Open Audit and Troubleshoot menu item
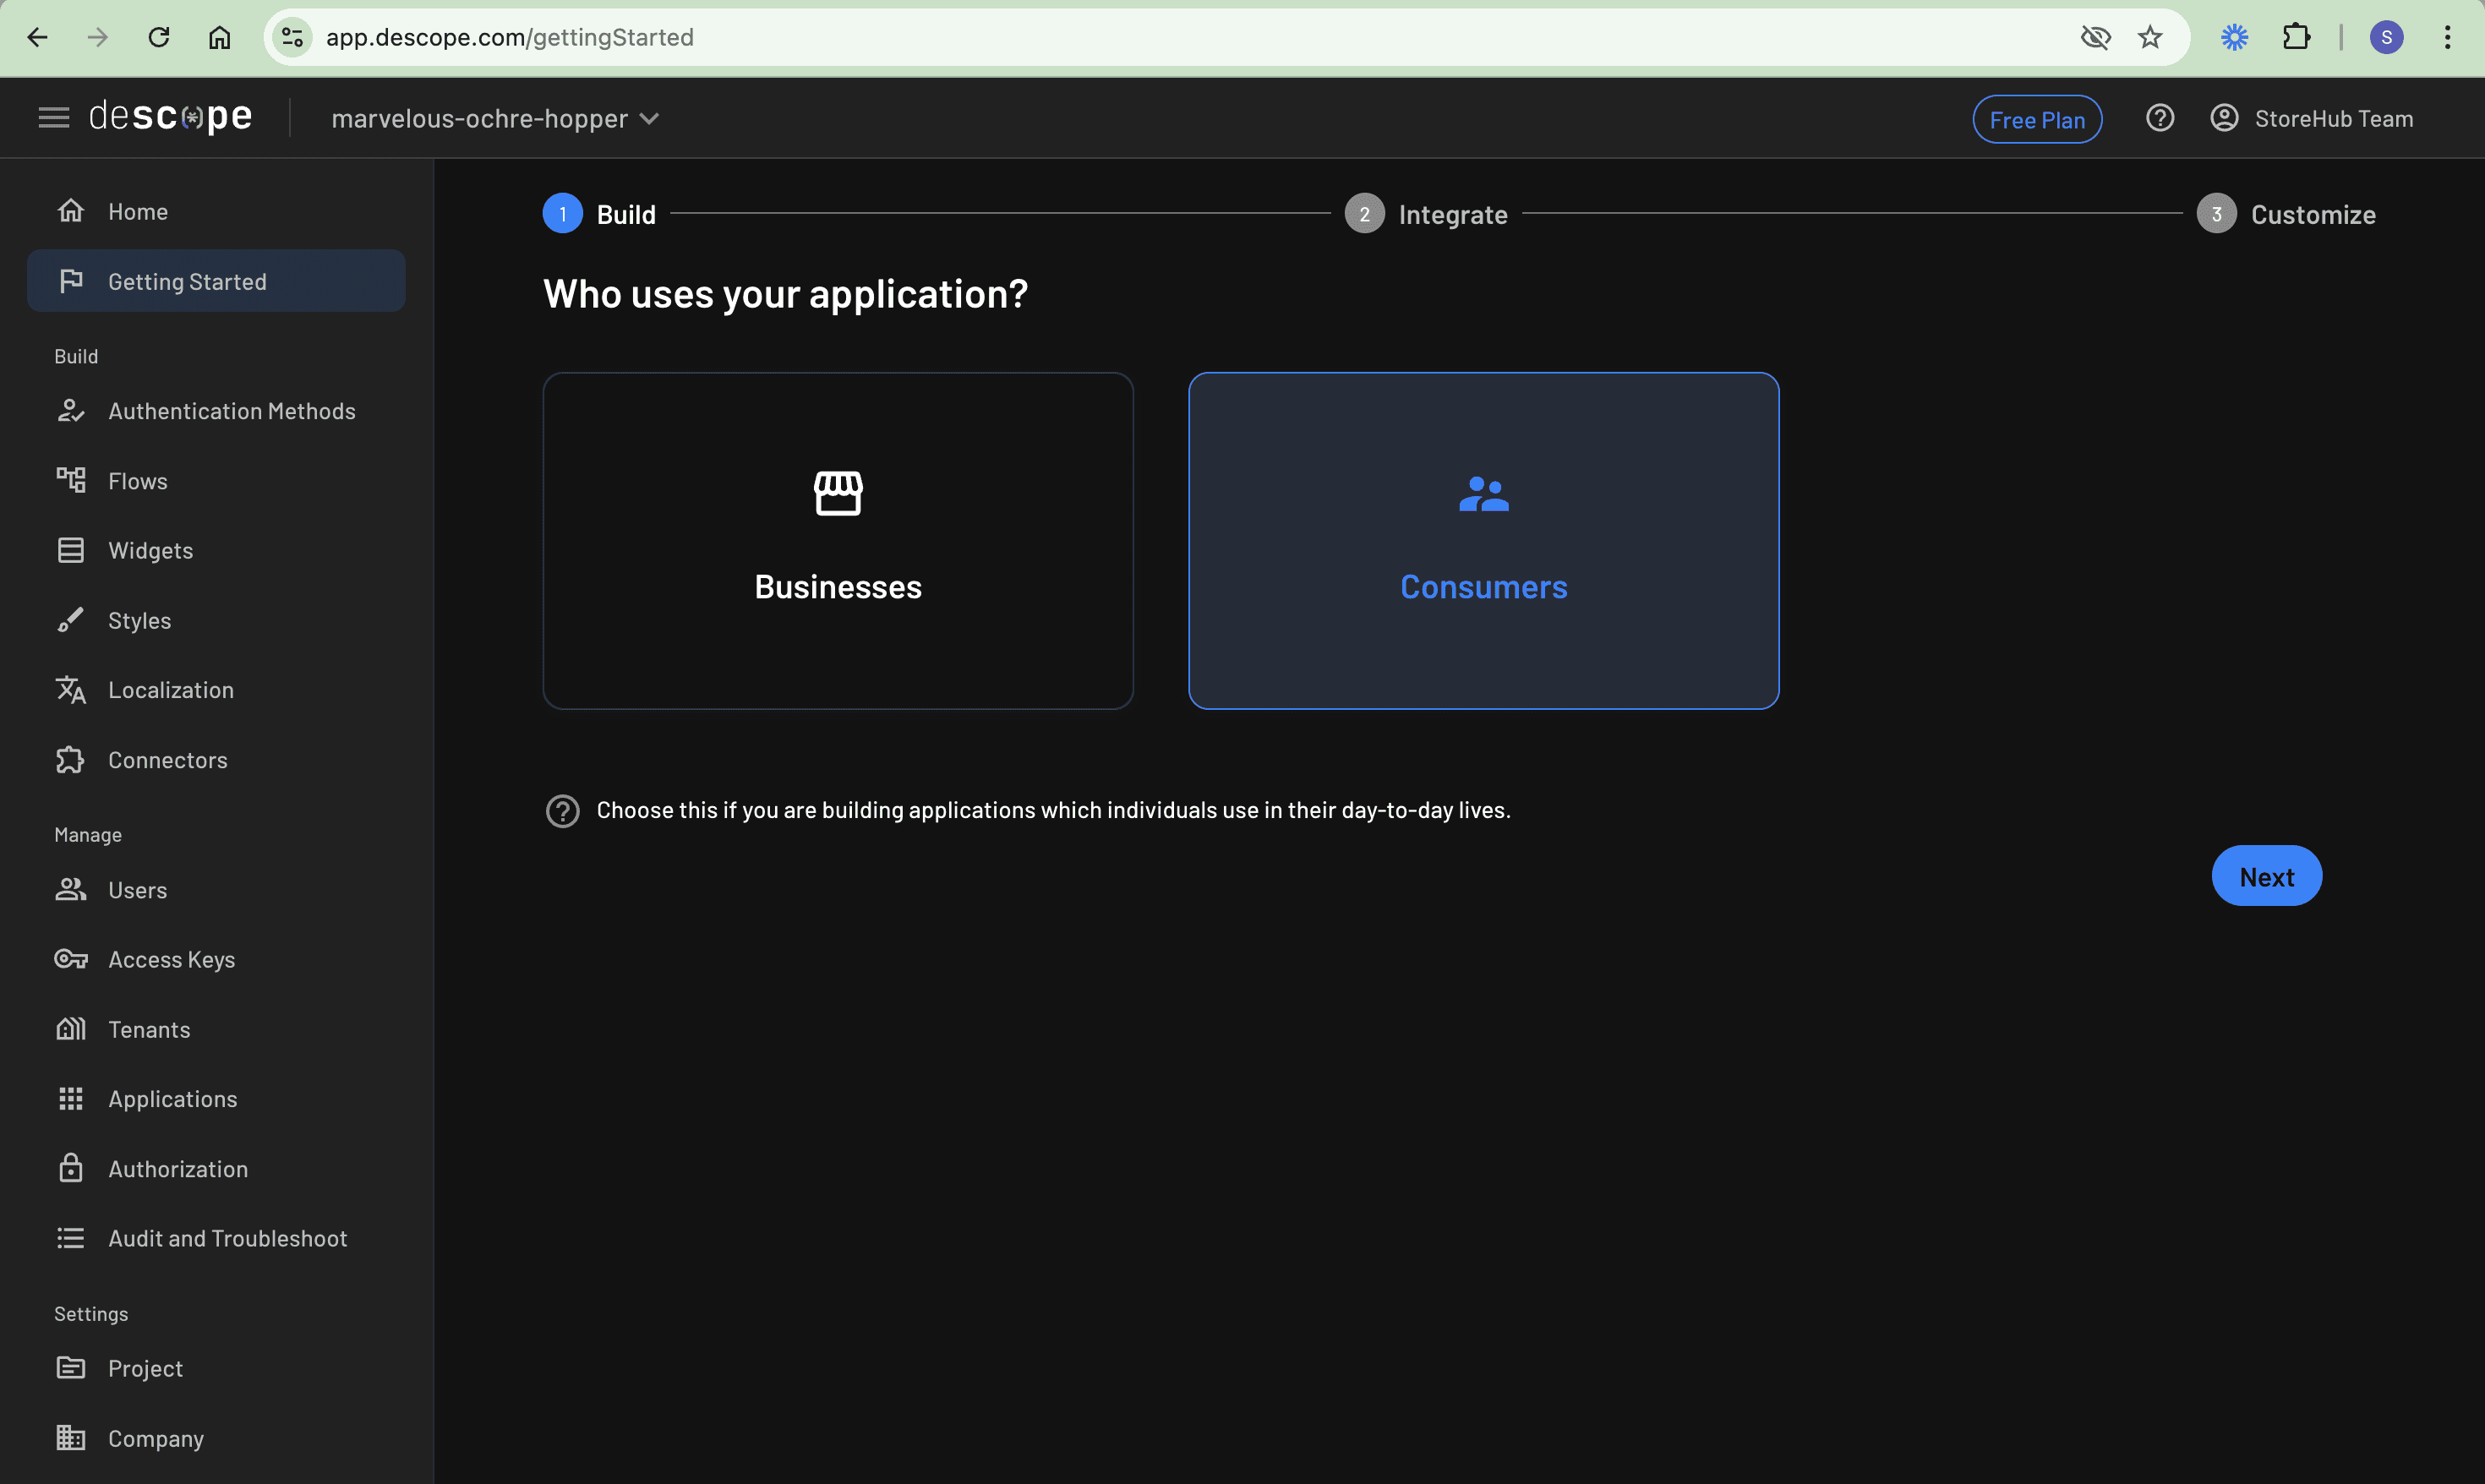Viewport: 2485px width, 1484px height. click(x=227, y=1238)
